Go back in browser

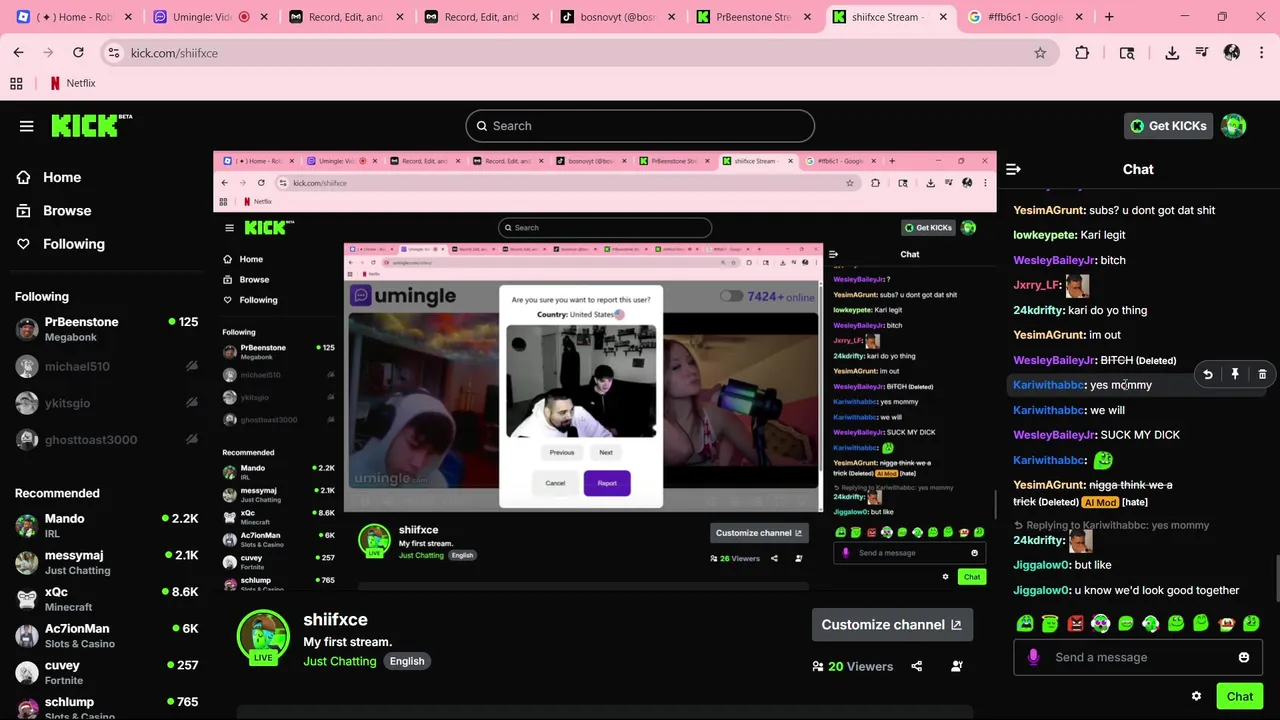[19, 53]
